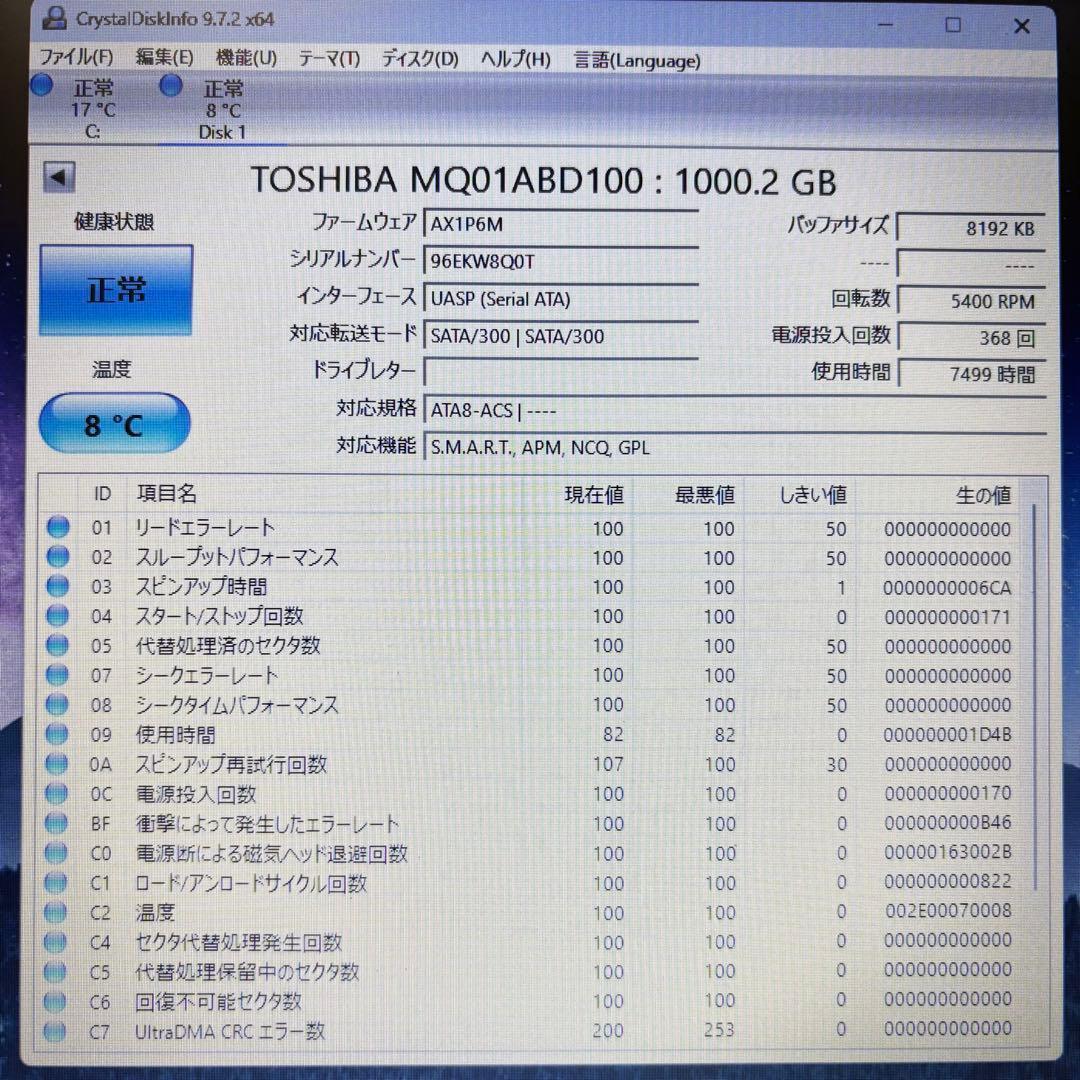Screen dimensions: 1080x1080
Task: Click the blue dot beside 使用時間 attribute 09
Action: tap(57, 734)
